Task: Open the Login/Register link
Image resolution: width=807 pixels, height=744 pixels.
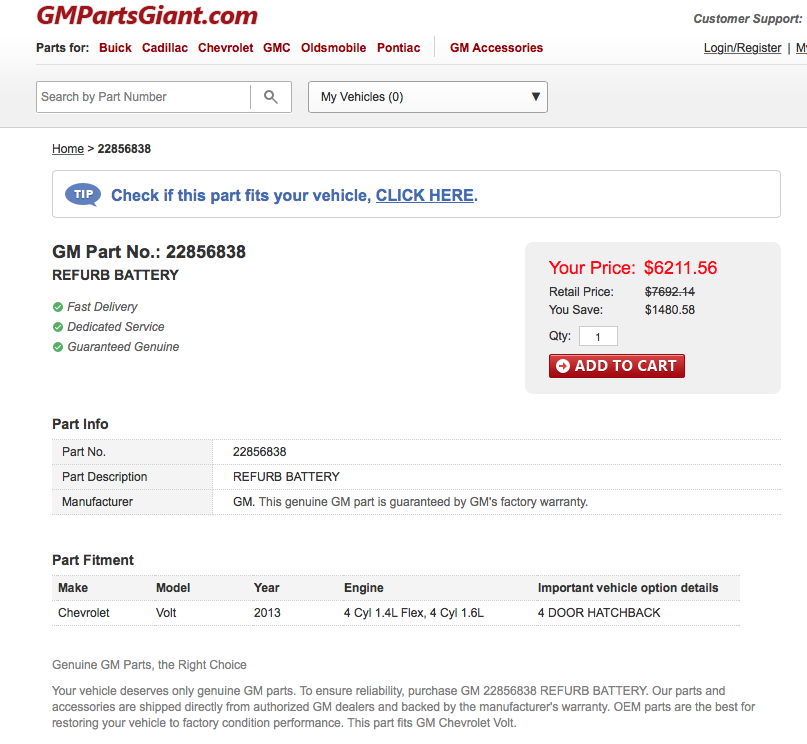Action: pos(742,48)
